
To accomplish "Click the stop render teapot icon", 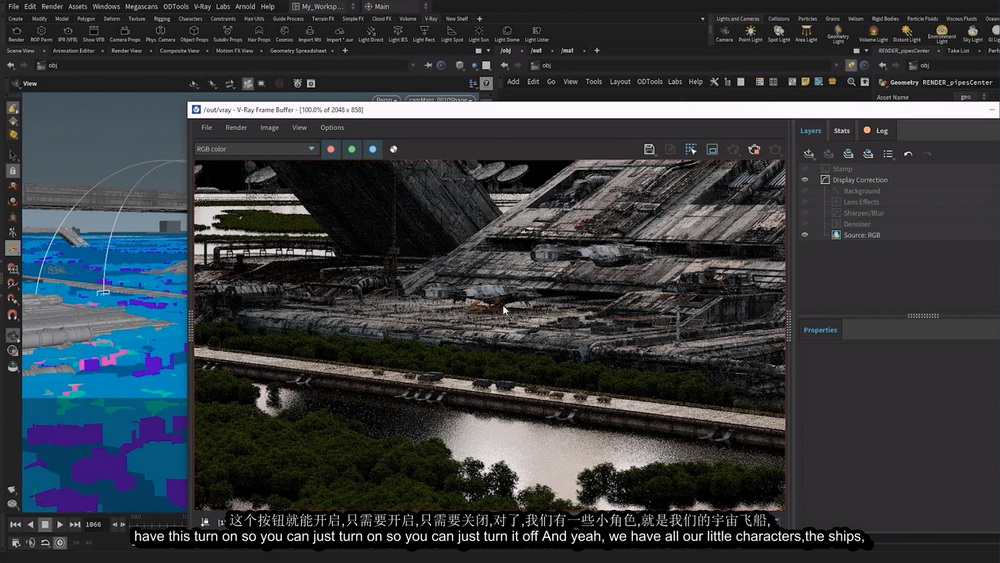I will click(754, 149).
